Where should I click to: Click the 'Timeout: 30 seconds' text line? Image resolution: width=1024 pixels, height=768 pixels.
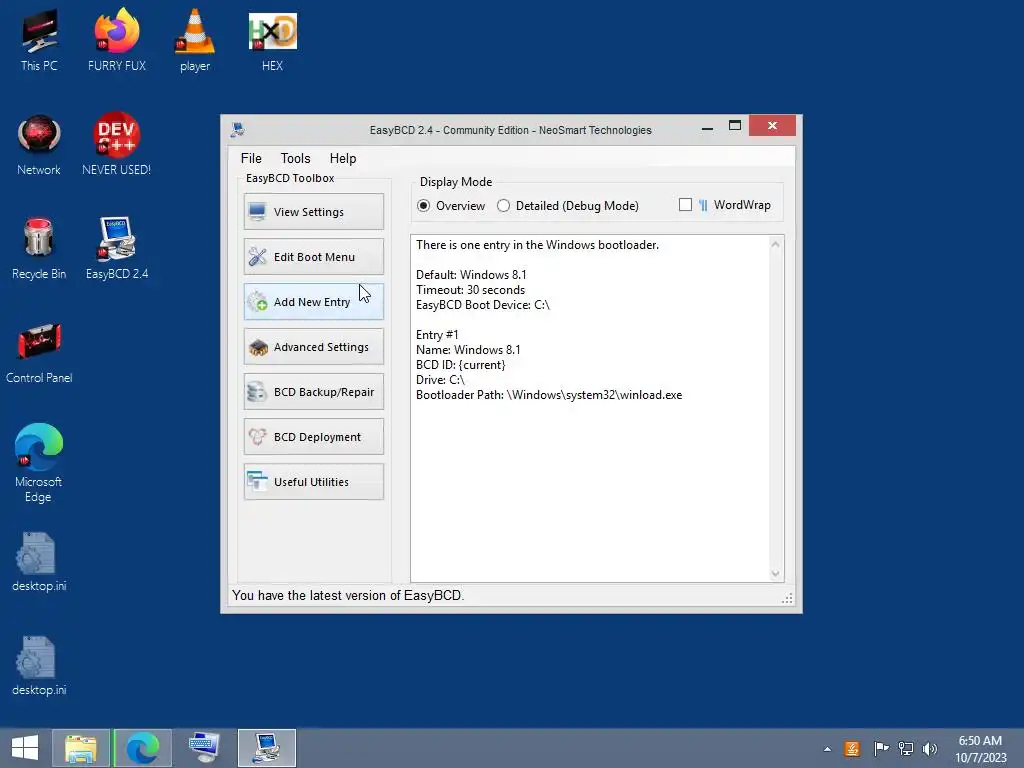470,290
